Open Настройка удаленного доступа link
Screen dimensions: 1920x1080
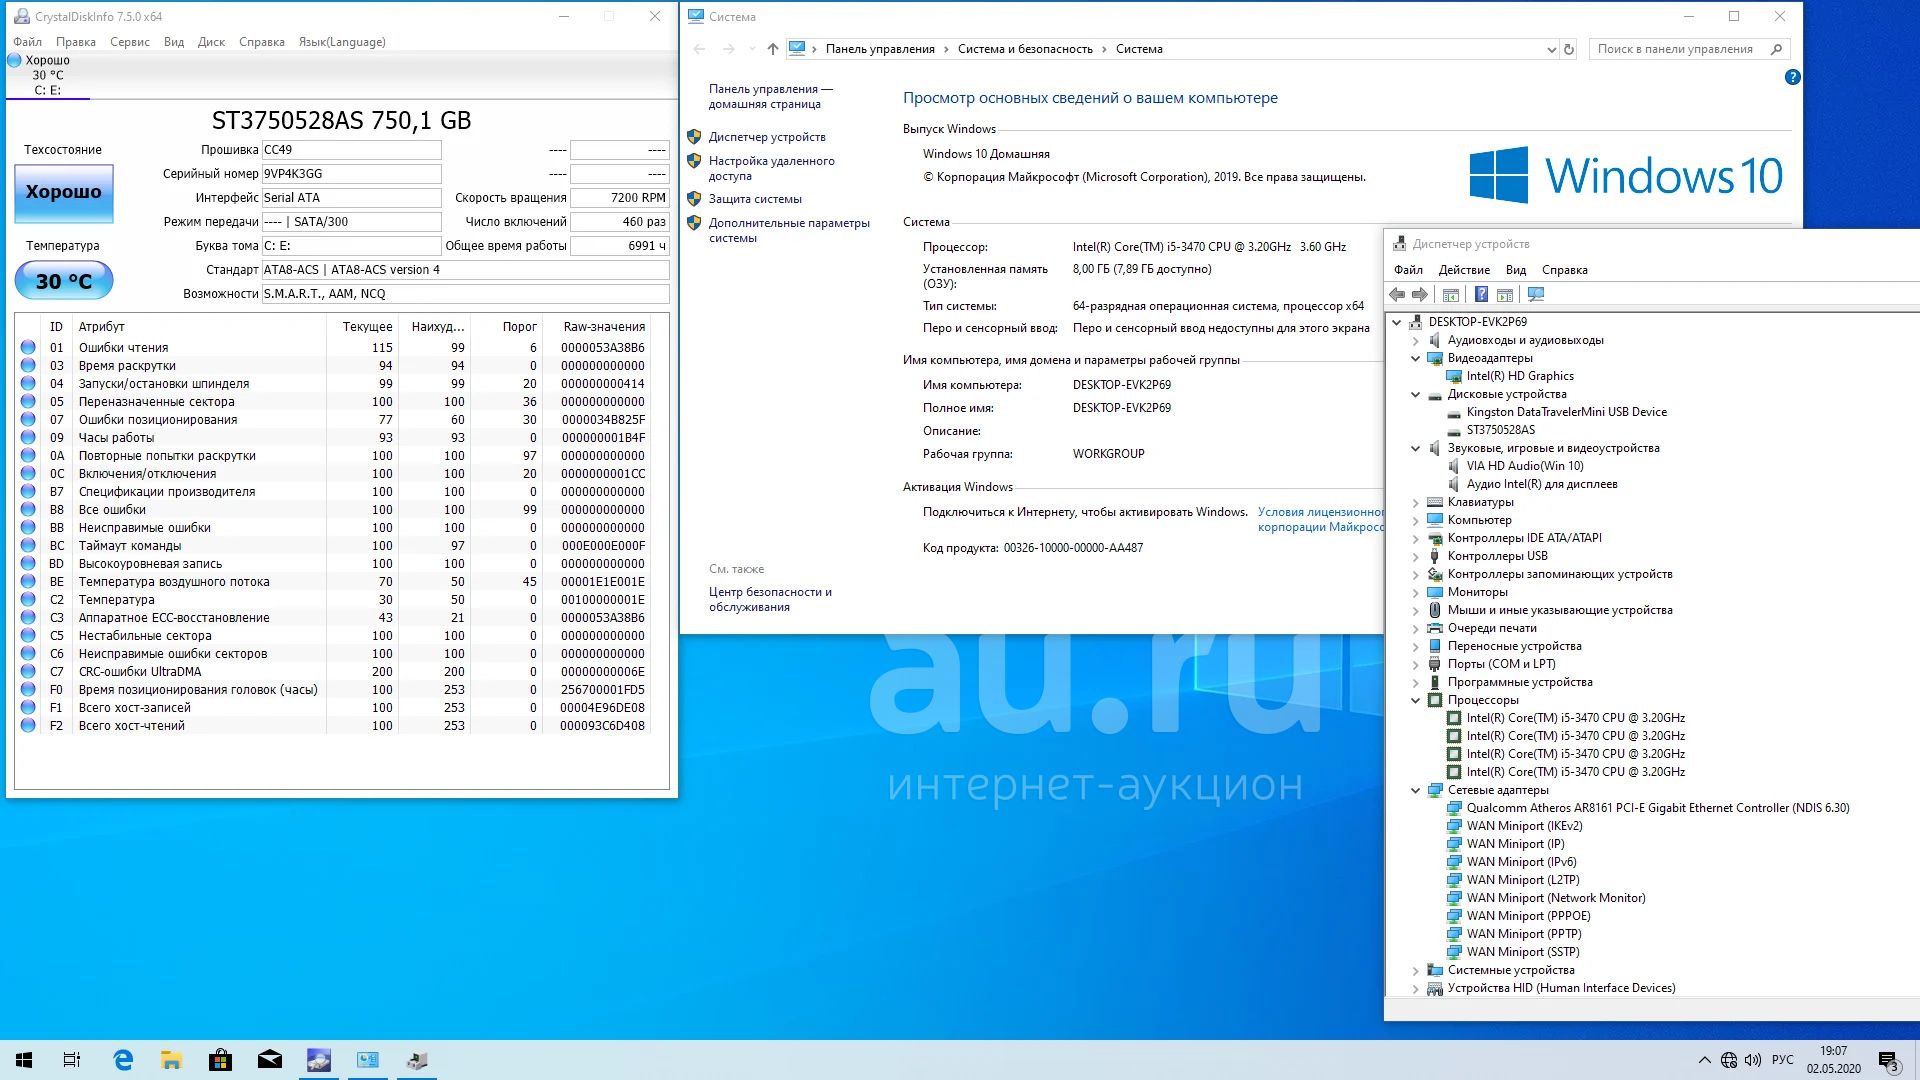(771, 168)
